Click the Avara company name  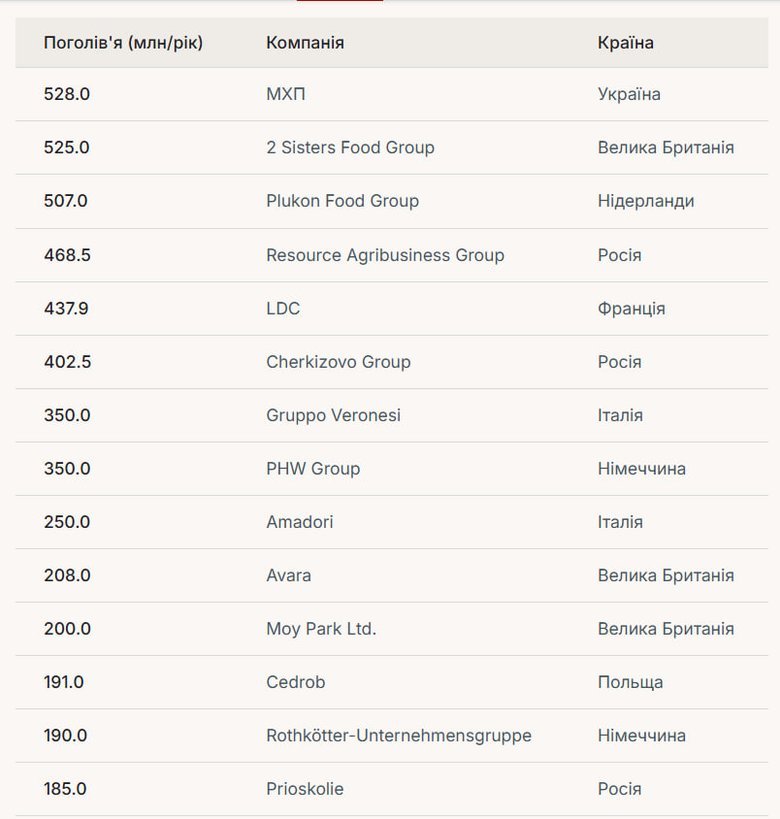(289, 575)
